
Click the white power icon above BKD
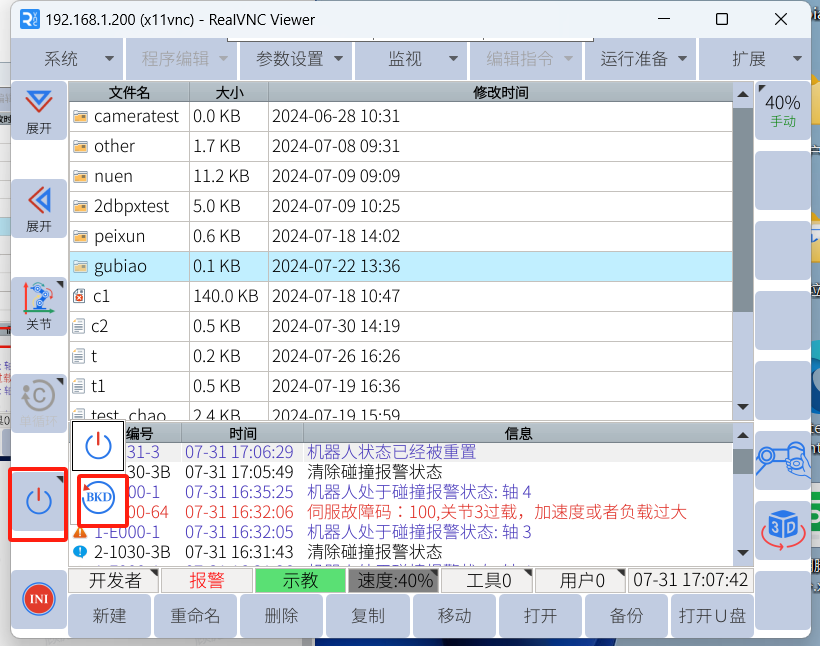[x=98, y=446]
